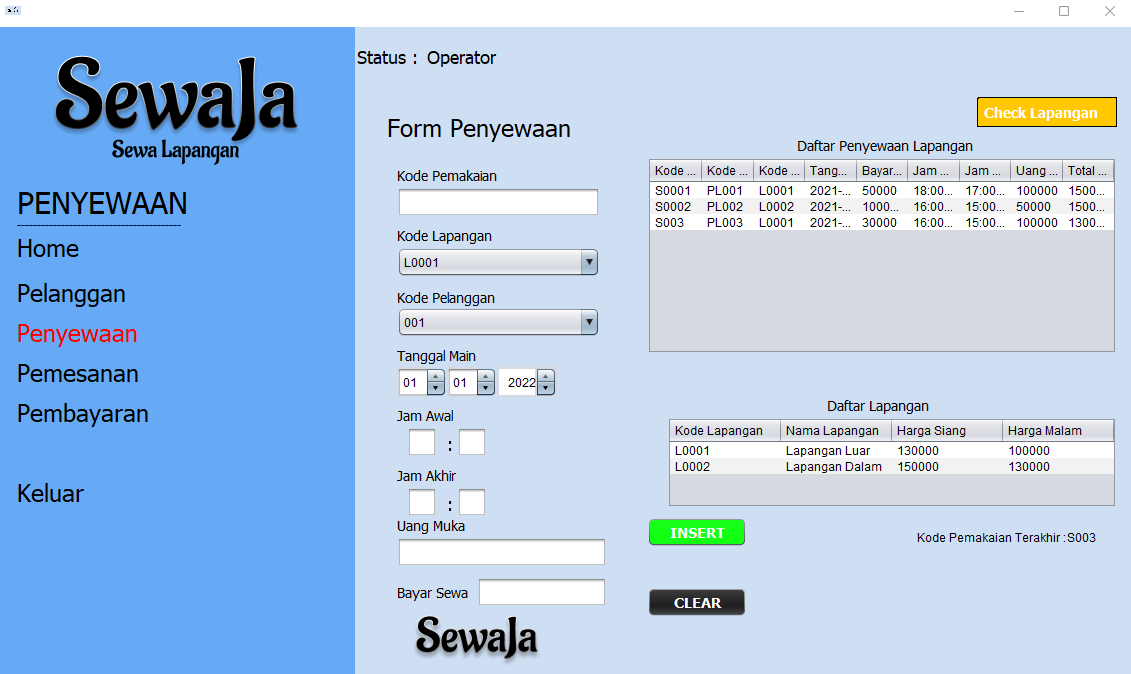Image resolution: width=1131 pixels, height=674 pixels.
Task: Focus the Kode Pemakaian text field
Action: tap(498, 203)
